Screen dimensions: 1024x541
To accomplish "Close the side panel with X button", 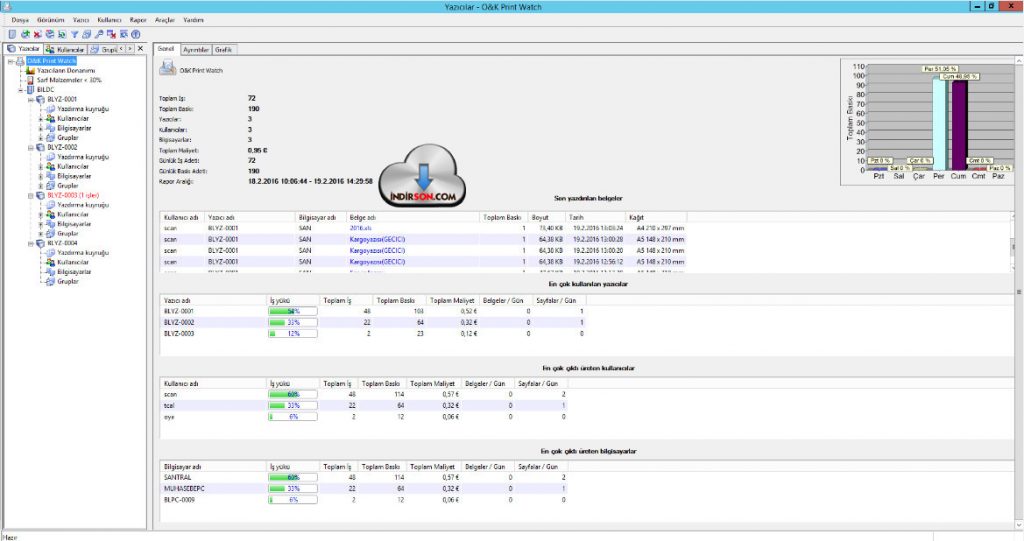I will click(x=140, y=48).
